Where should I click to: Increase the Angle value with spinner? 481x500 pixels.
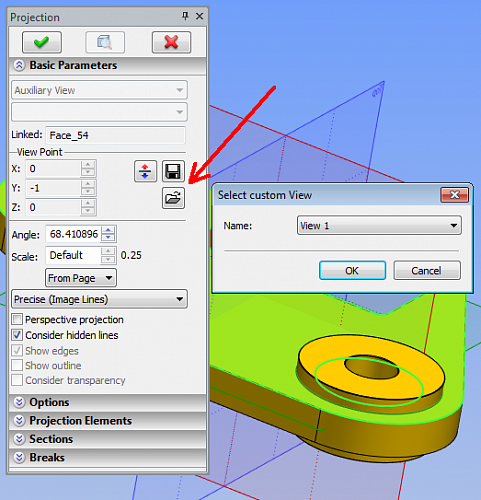(x=108, y=230)
